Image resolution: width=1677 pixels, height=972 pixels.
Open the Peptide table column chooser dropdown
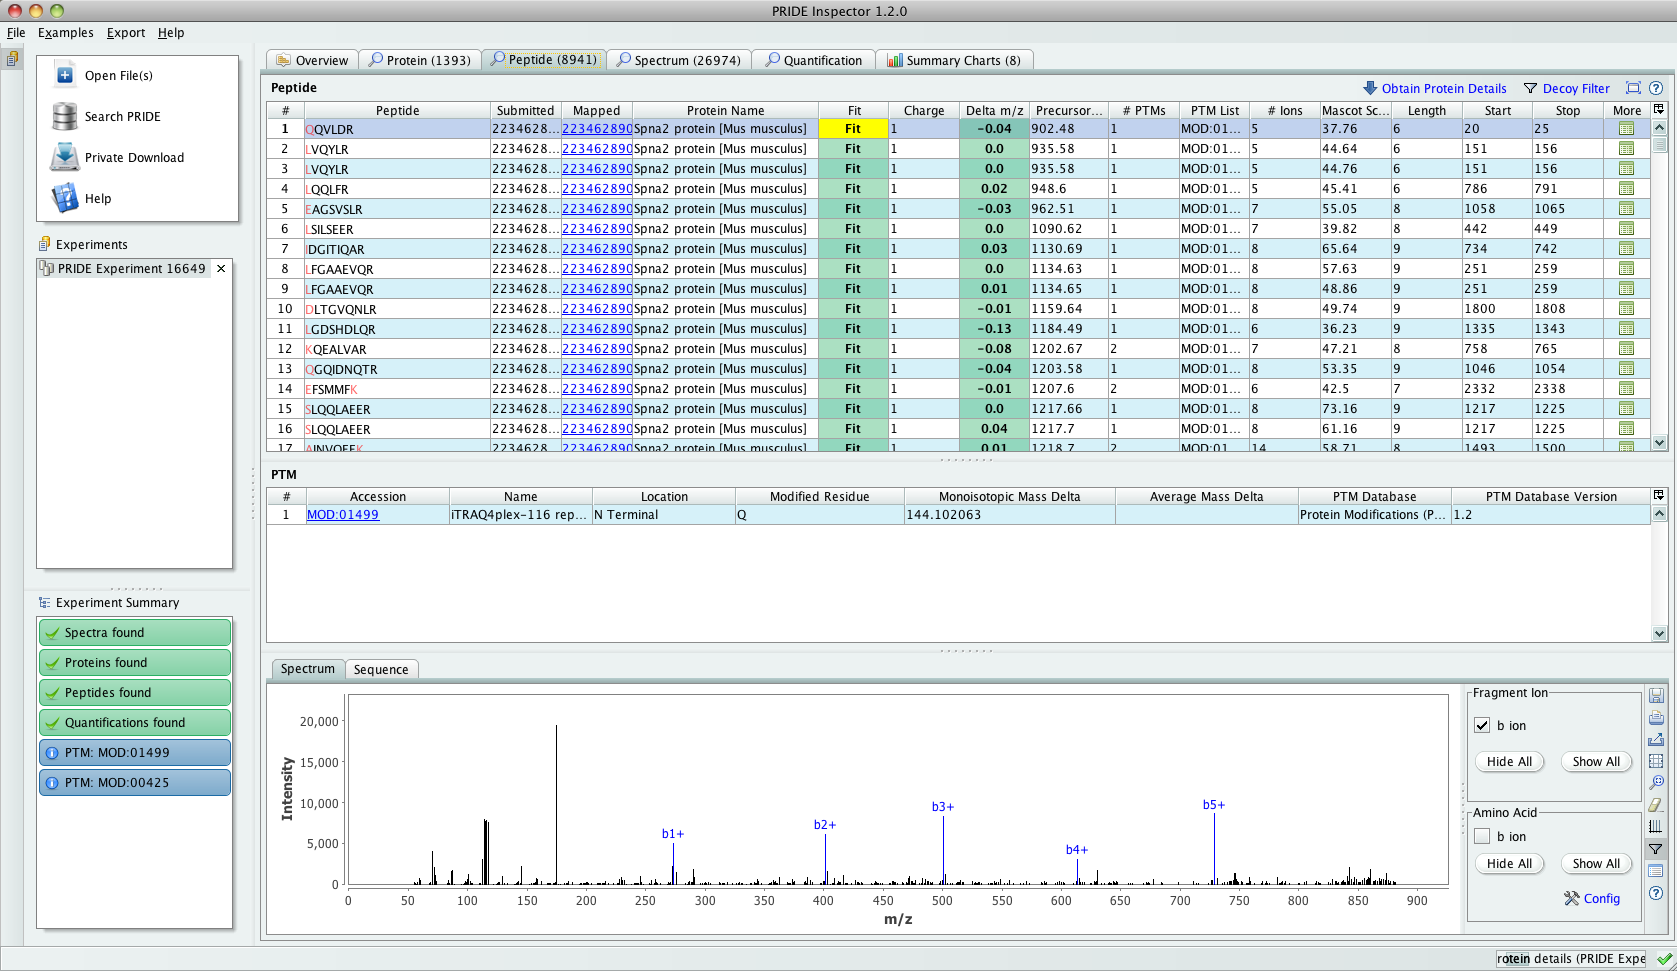(x=1659, y=109)
